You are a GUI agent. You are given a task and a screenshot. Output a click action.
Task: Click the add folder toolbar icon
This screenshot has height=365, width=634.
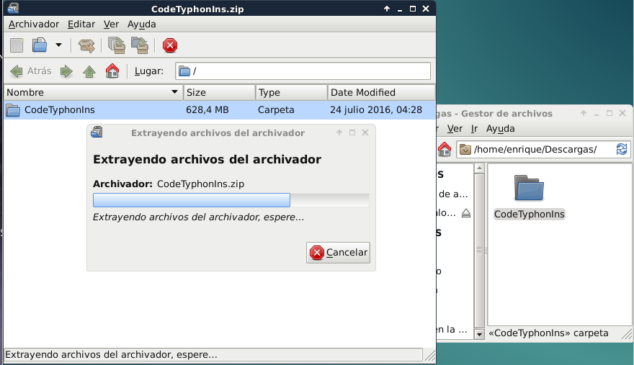click(140, 45)
